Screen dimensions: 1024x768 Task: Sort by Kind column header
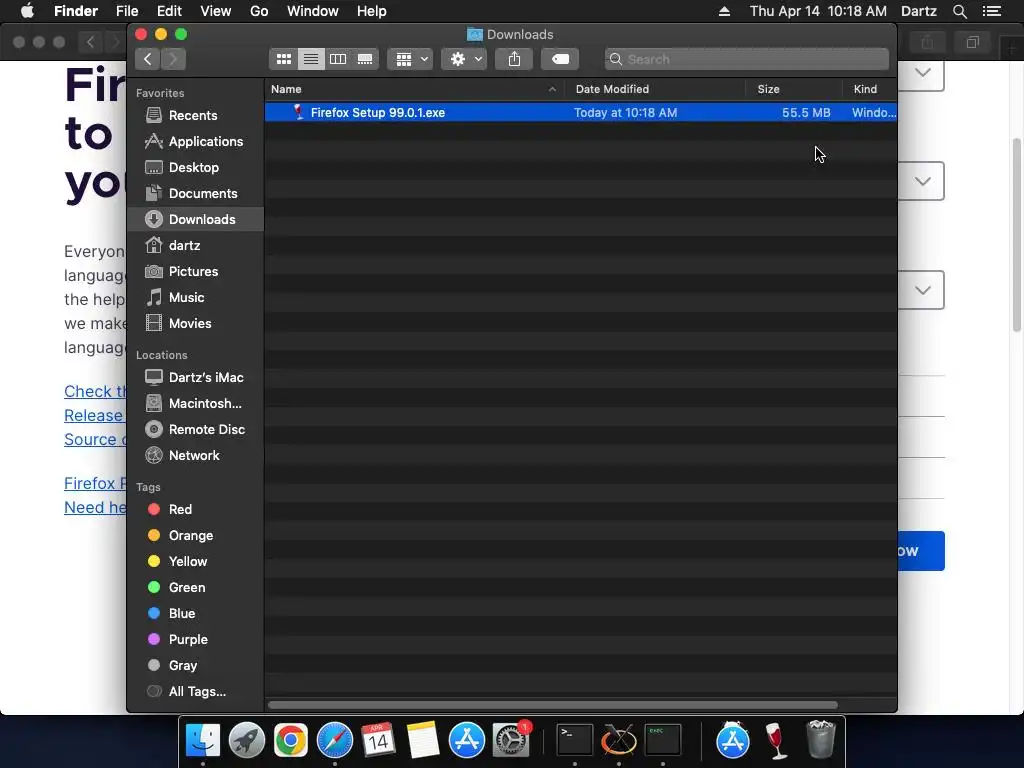pyautogui.click(x=869, y=89)
